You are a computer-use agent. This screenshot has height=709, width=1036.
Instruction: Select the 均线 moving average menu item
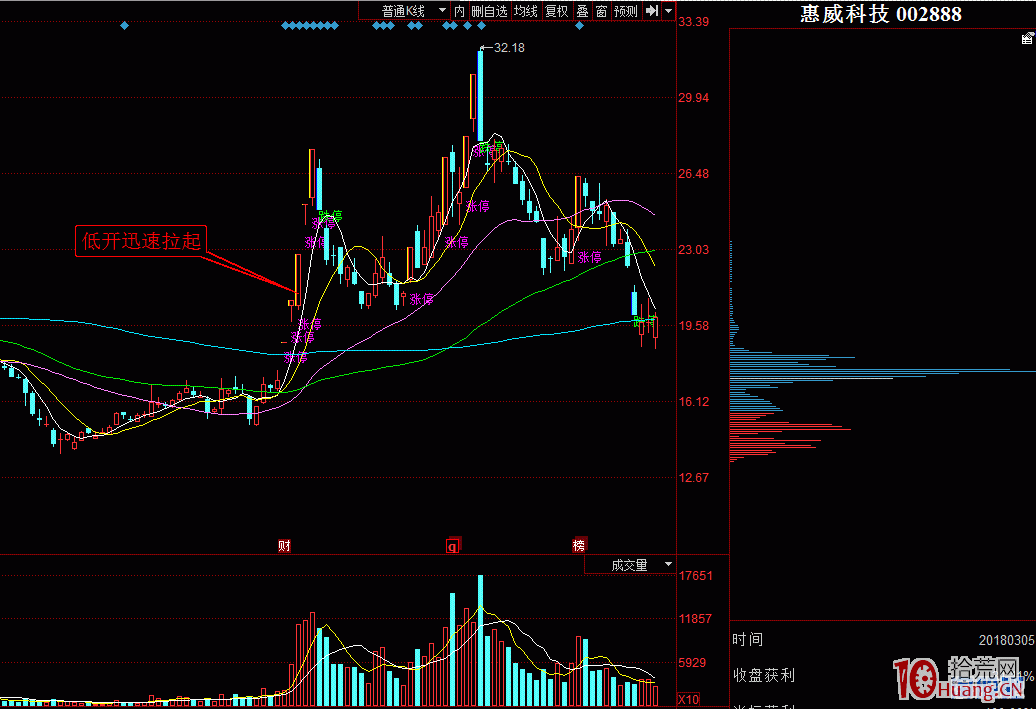click(526, 11)
